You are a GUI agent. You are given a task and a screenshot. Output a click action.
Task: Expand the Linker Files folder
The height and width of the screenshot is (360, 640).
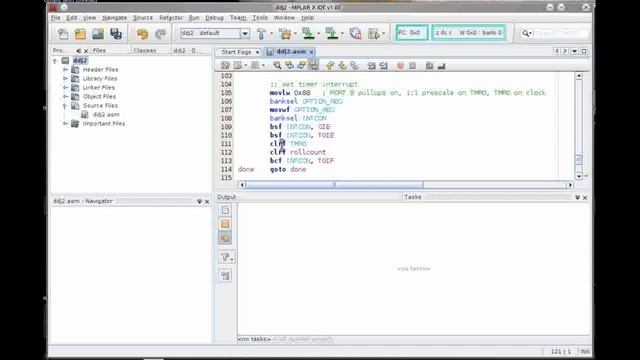click(65, 87)
